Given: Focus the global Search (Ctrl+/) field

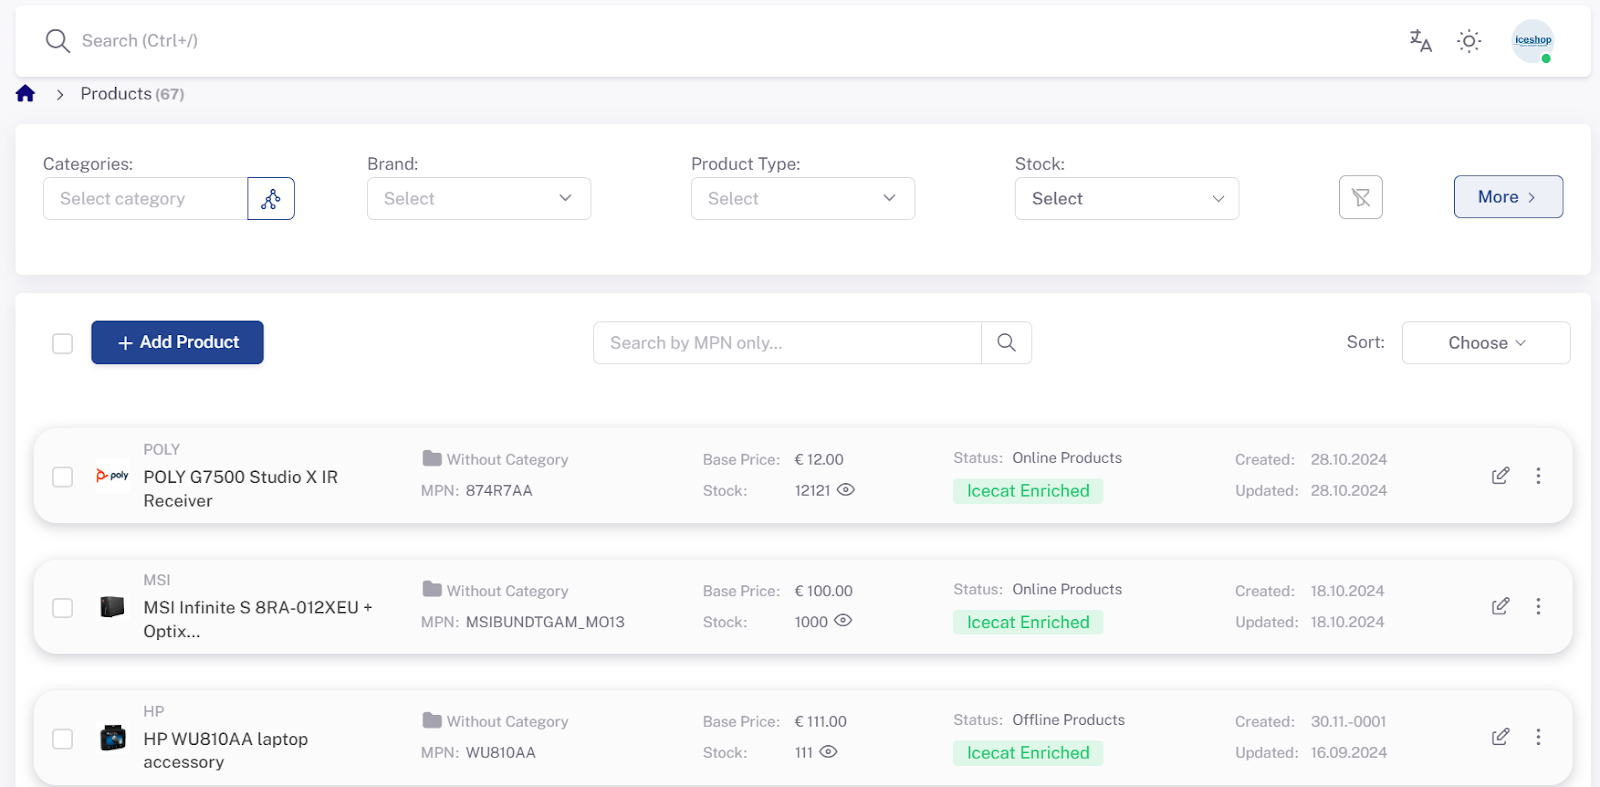Looking at the screenshot, I should (140, 41).
